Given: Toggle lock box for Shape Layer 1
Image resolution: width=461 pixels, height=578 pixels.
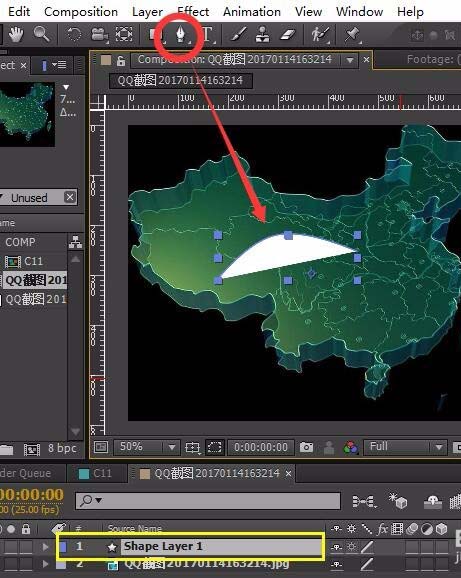Looking at the screenshot, I should [26, 547].
